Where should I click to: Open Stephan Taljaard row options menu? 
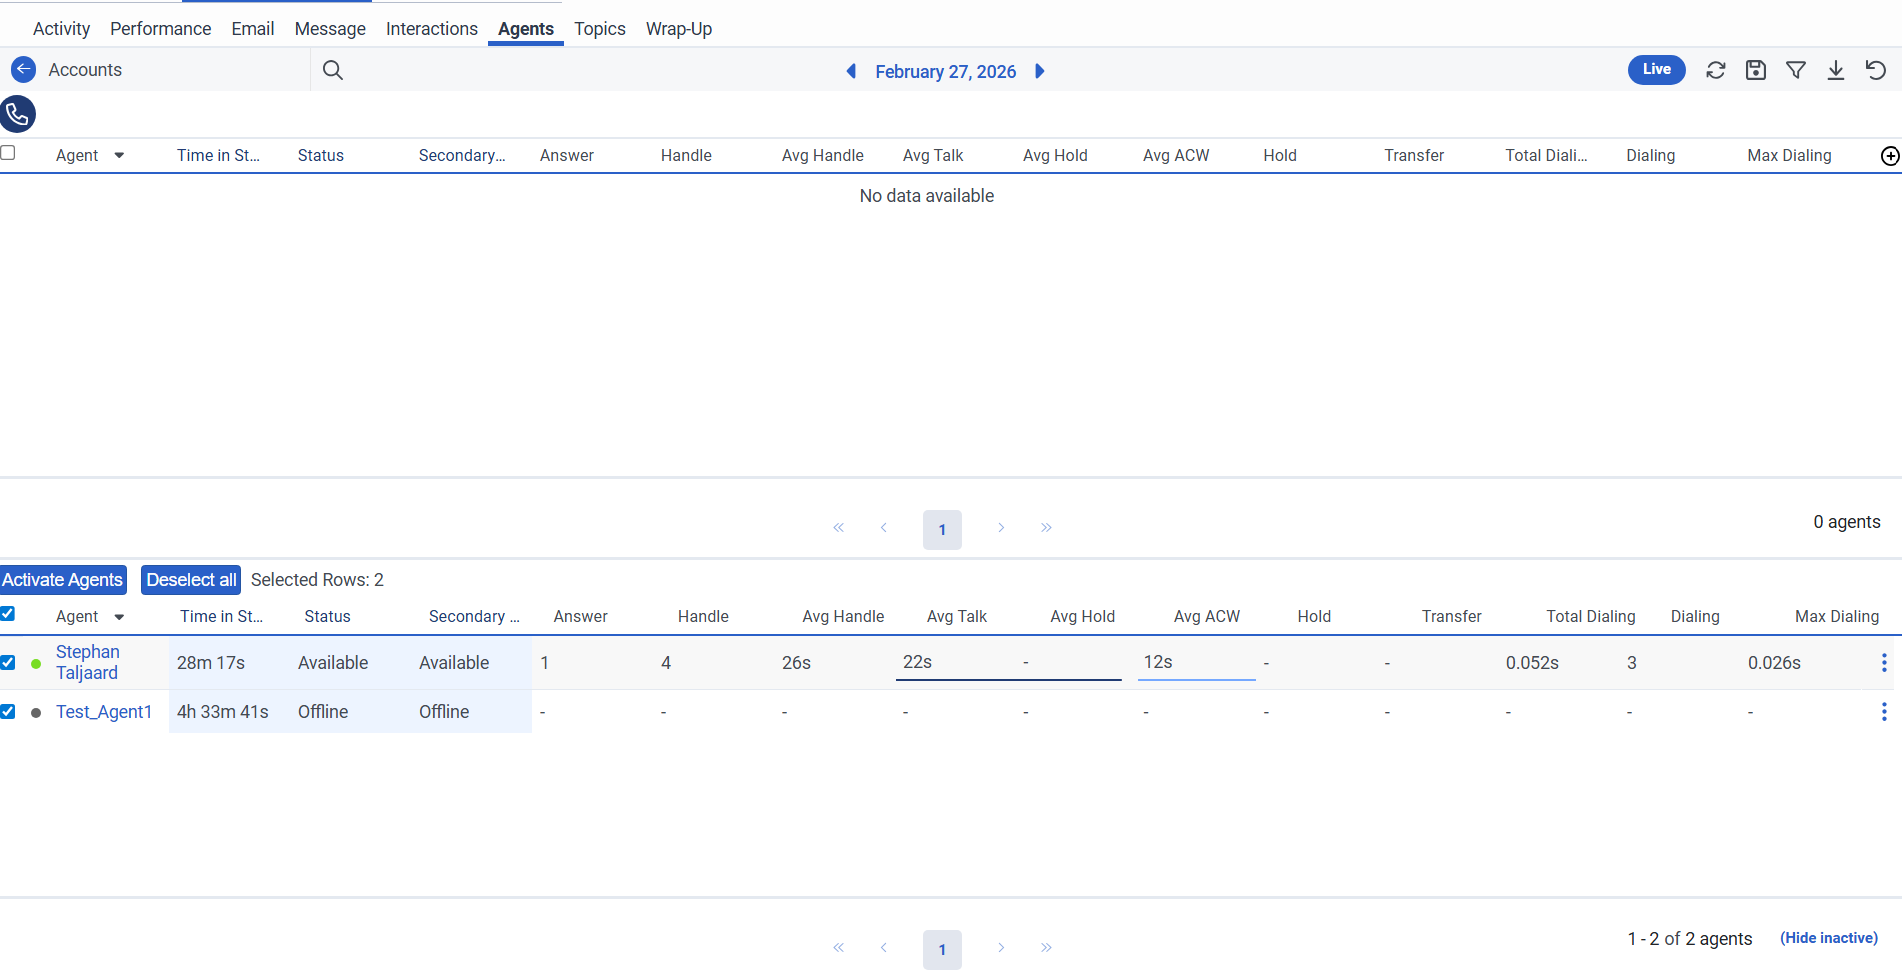pyautogui.click(x=1884, y=662)
